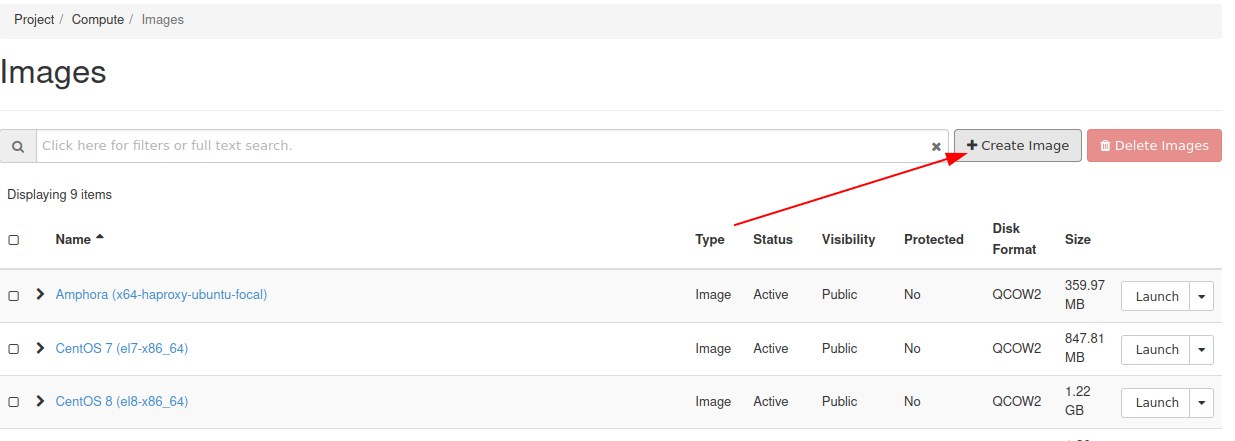Open the Amphora (x64-haproxy-ubuntu-focal) link

161,295
